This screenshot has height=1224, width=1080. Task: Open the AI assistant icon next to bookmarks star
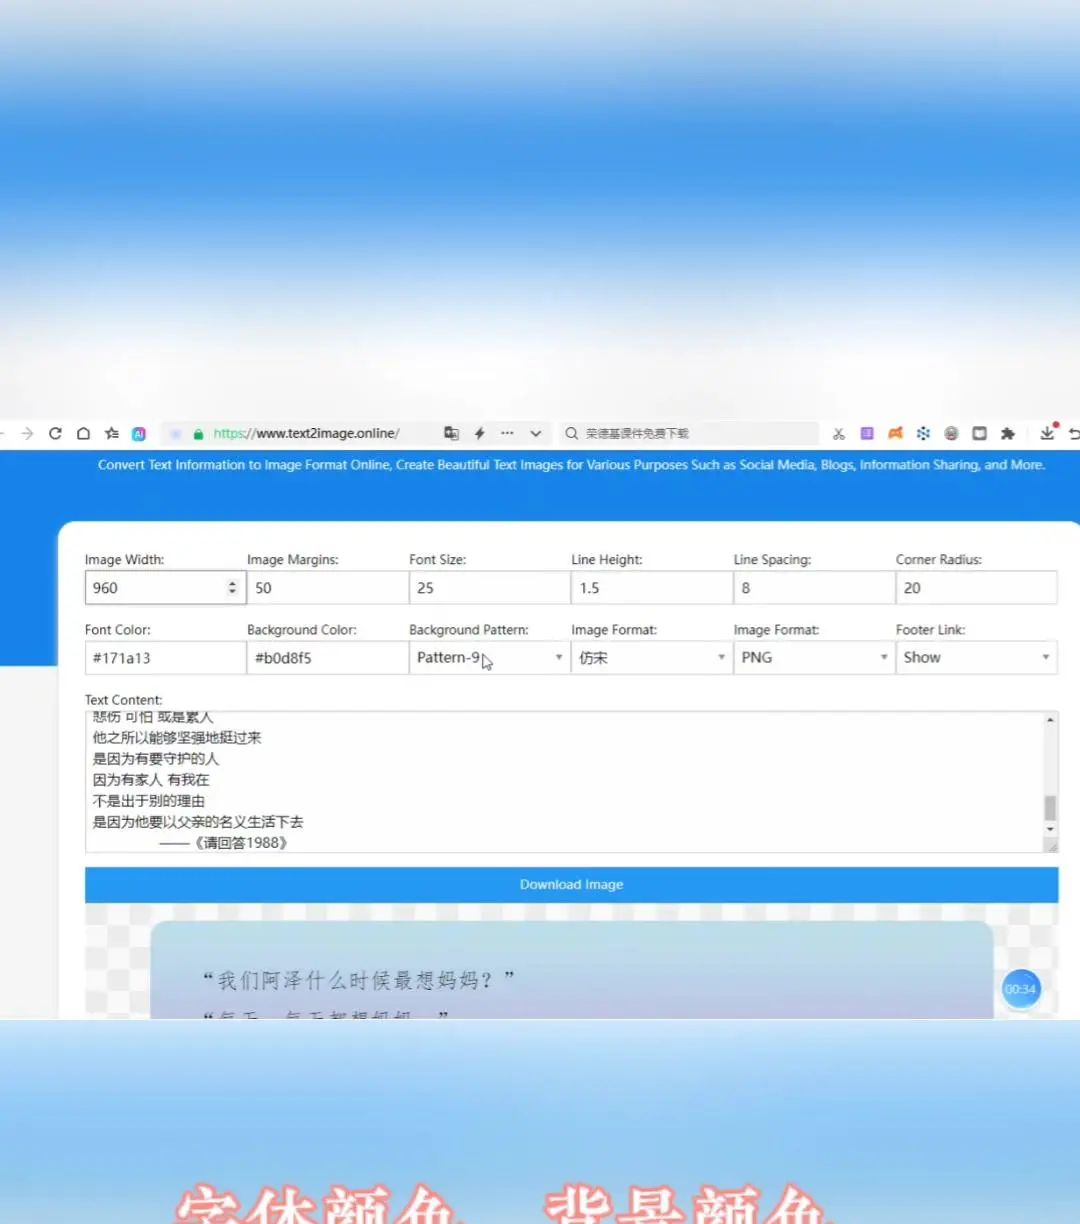139,433
